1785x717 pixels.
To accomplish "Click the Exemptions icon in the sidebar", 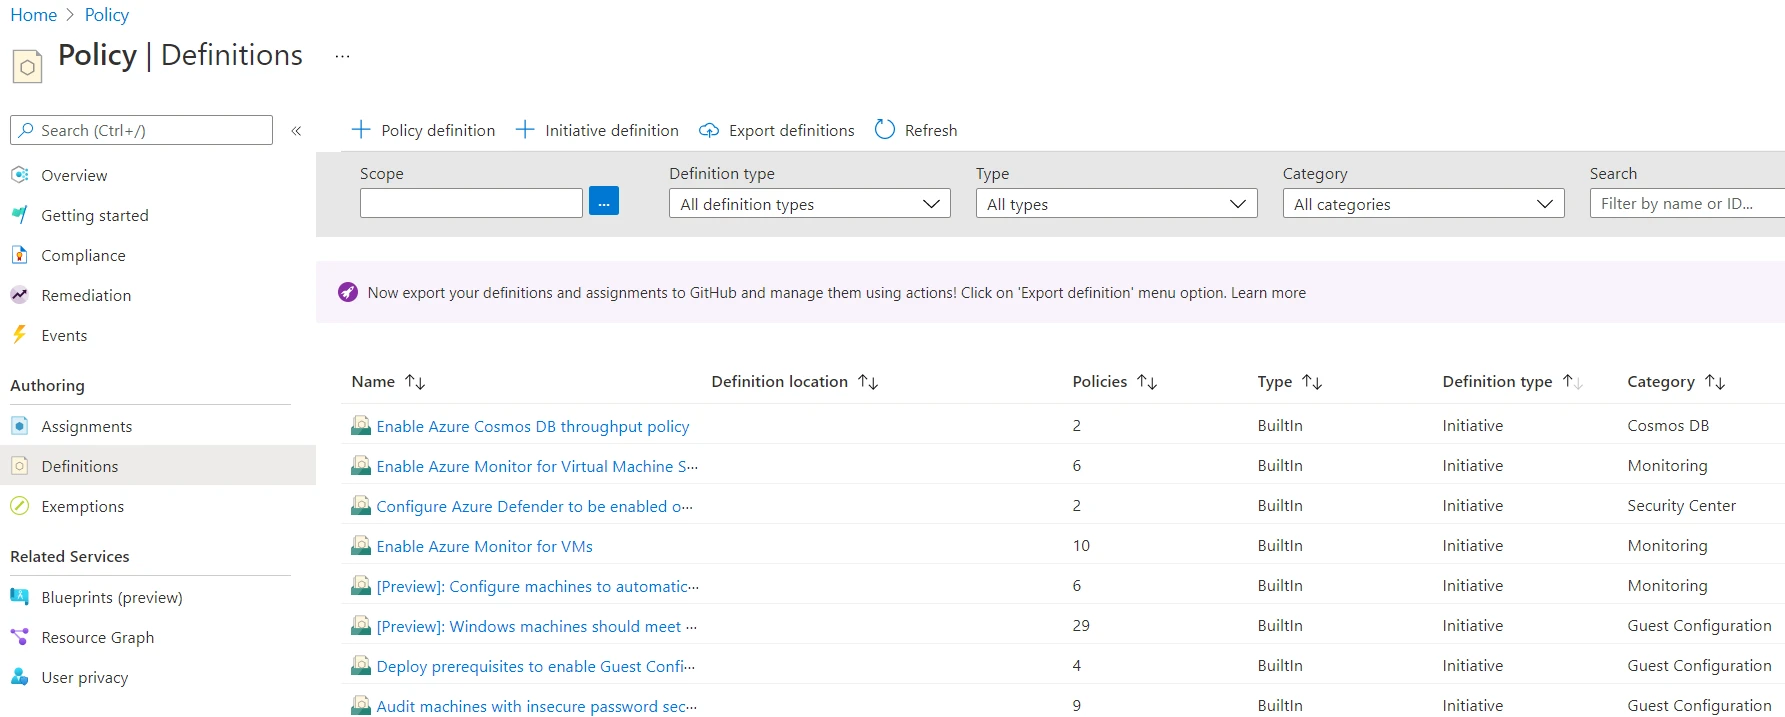I will pyautogui.click(x=19, y=506).
